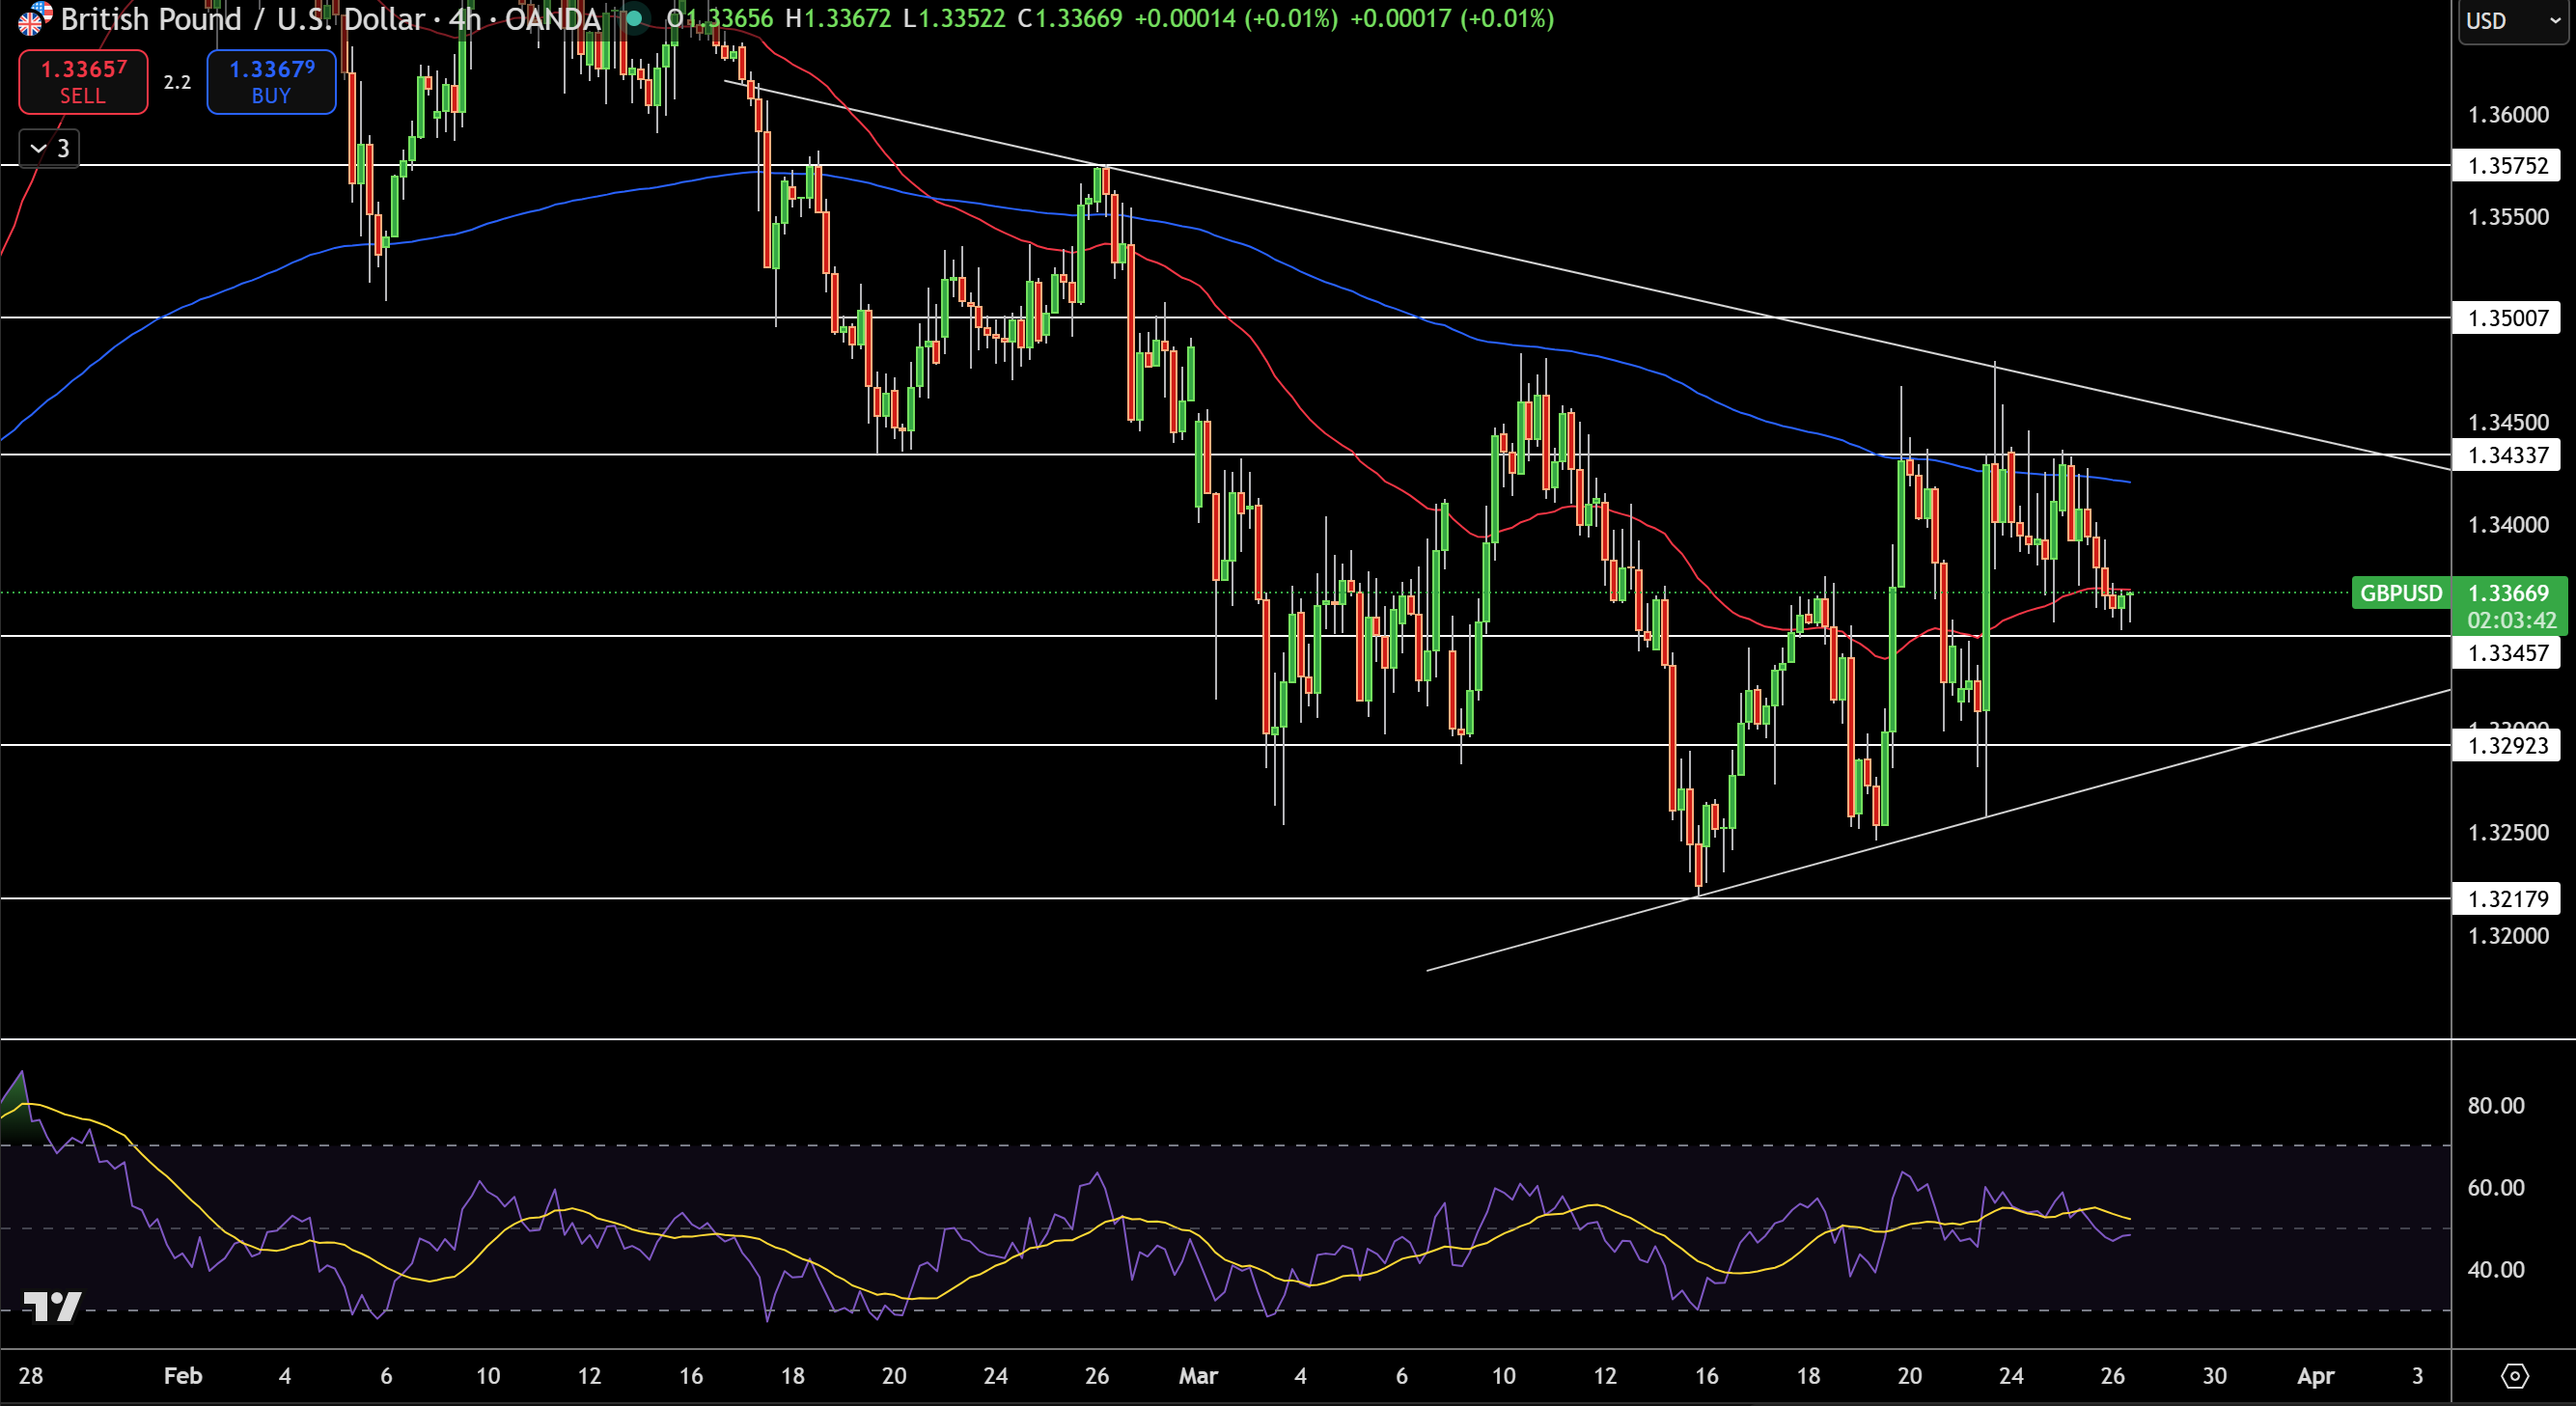Image resolution: width=2576 pixels, height=1406 pixels.
Task: Click the SELL 1.33657 button
Action: pos(83,82)
